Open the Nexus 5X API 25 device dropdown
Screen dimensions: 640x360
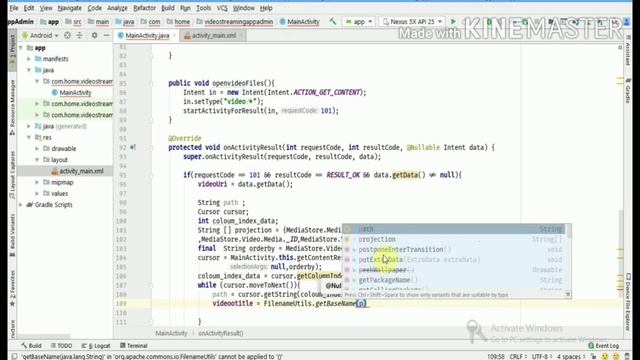[412, 22]
